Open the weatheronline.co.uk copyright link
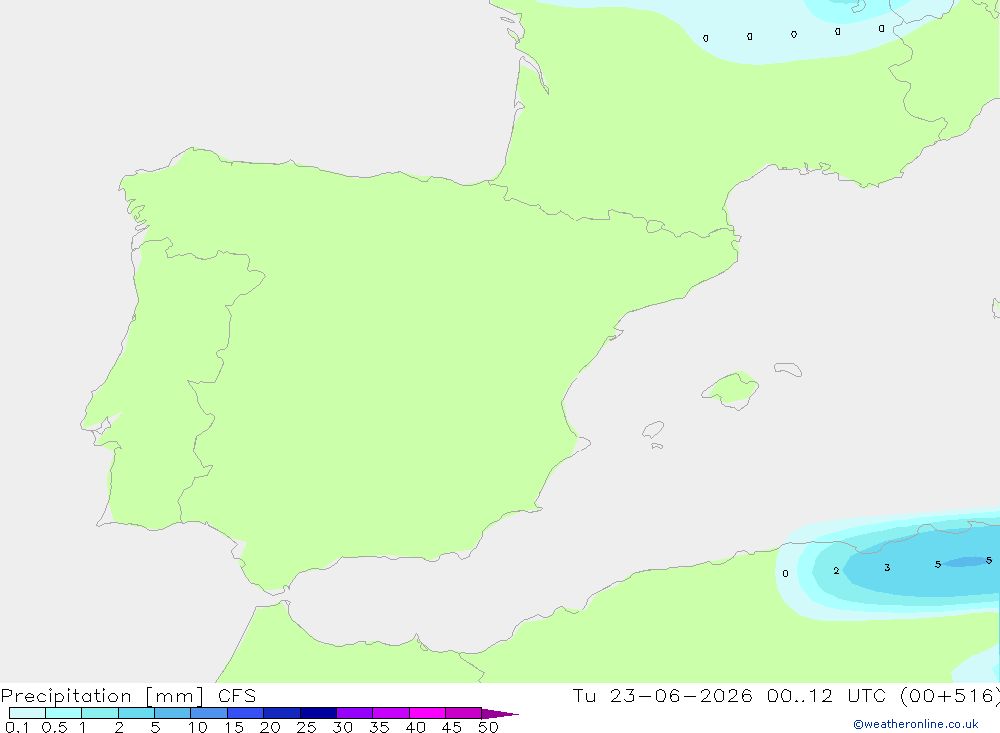The image size is (1000, 733). (916, 724)
